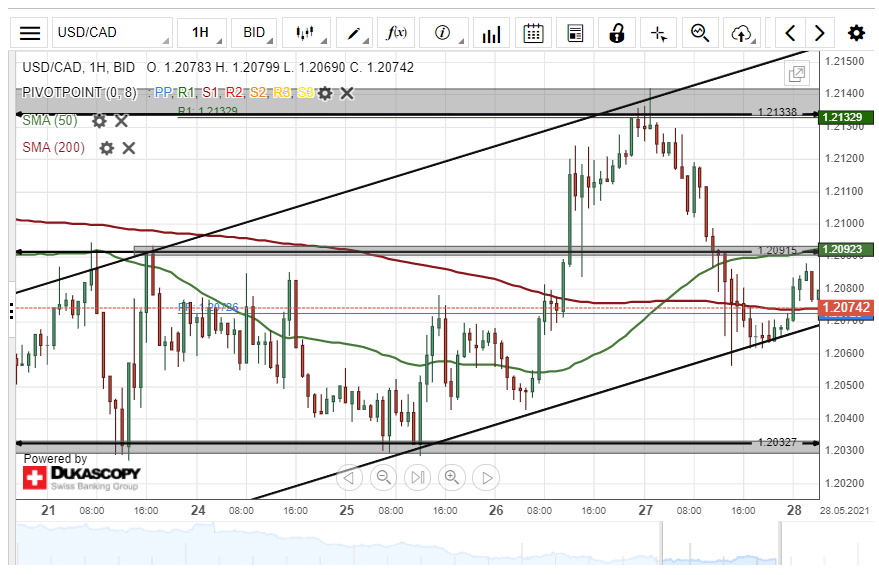Open PIVOTPOINT indicator settings gear
The width and height of the screenshot is (879, 575).
(325, 93)
